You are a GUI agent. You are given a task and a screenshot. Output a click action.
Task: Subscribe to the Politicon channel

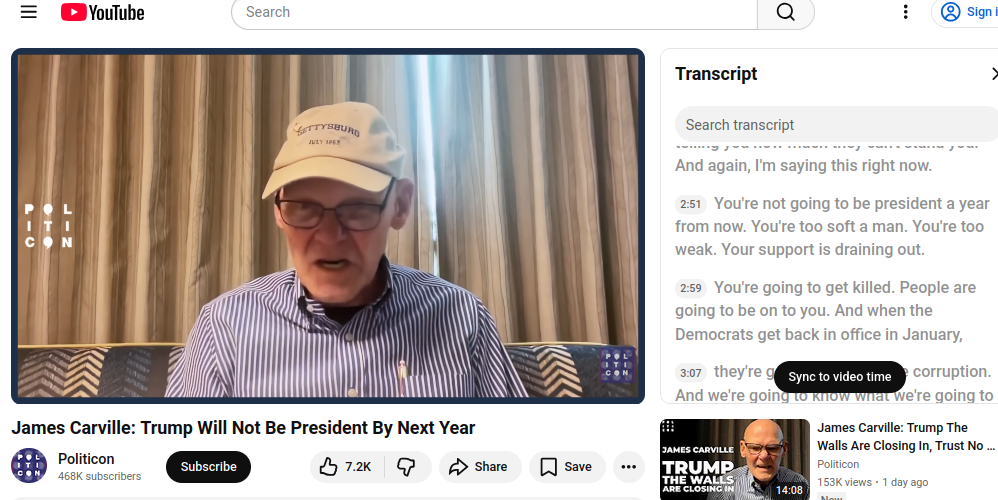208,467
